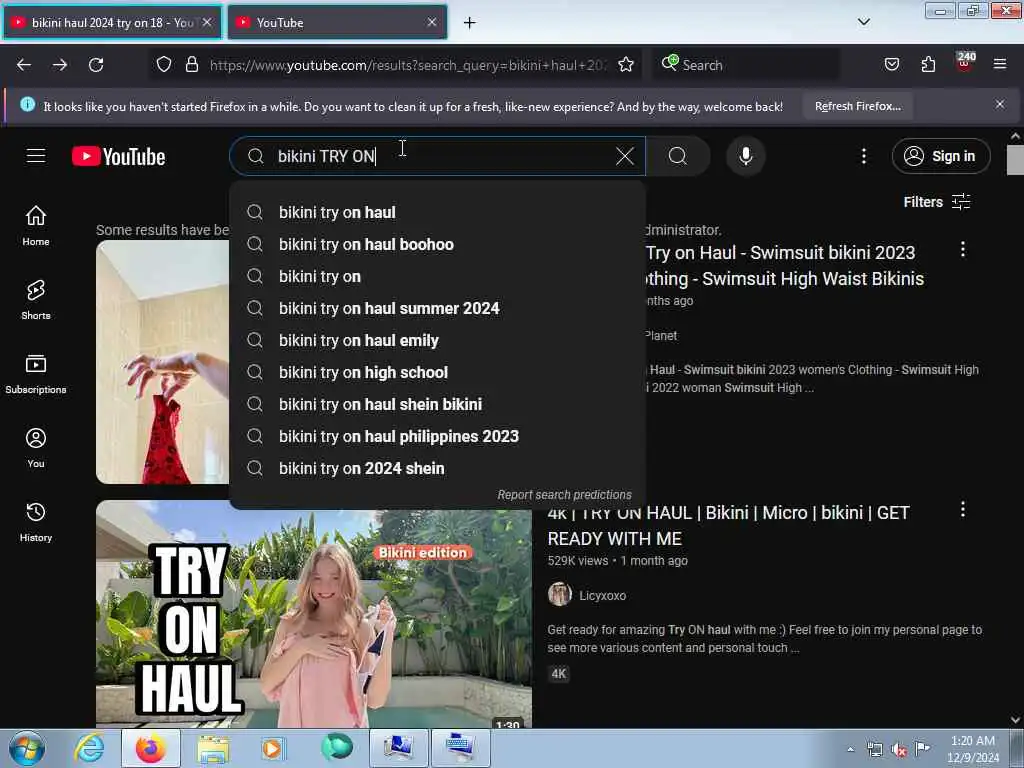Go to Home in the sidebar
1024x768 pixels.
[x=36, y=225]
